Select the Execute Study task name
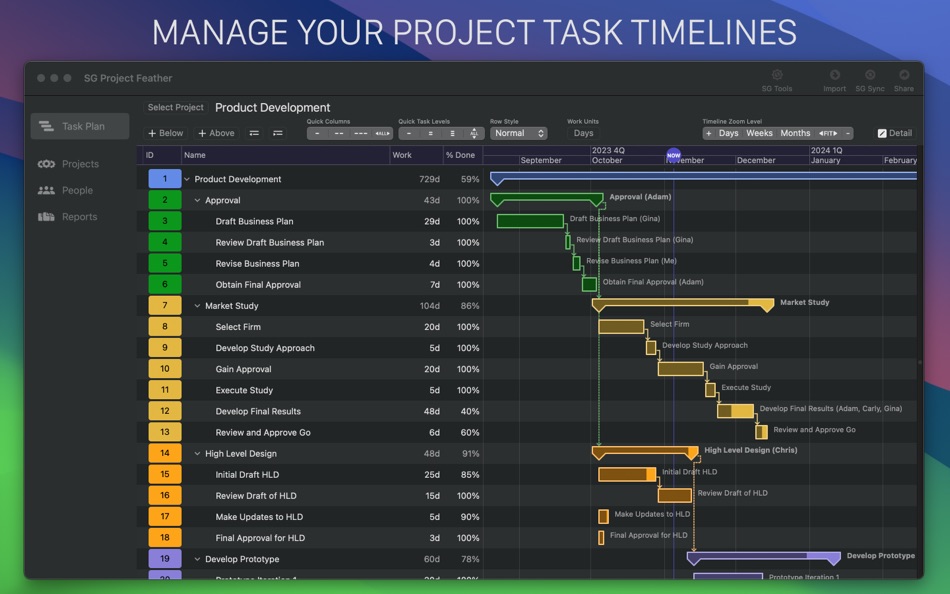Image resolution: width=950 pixels, height=594 pixels. tap(244, 390)
